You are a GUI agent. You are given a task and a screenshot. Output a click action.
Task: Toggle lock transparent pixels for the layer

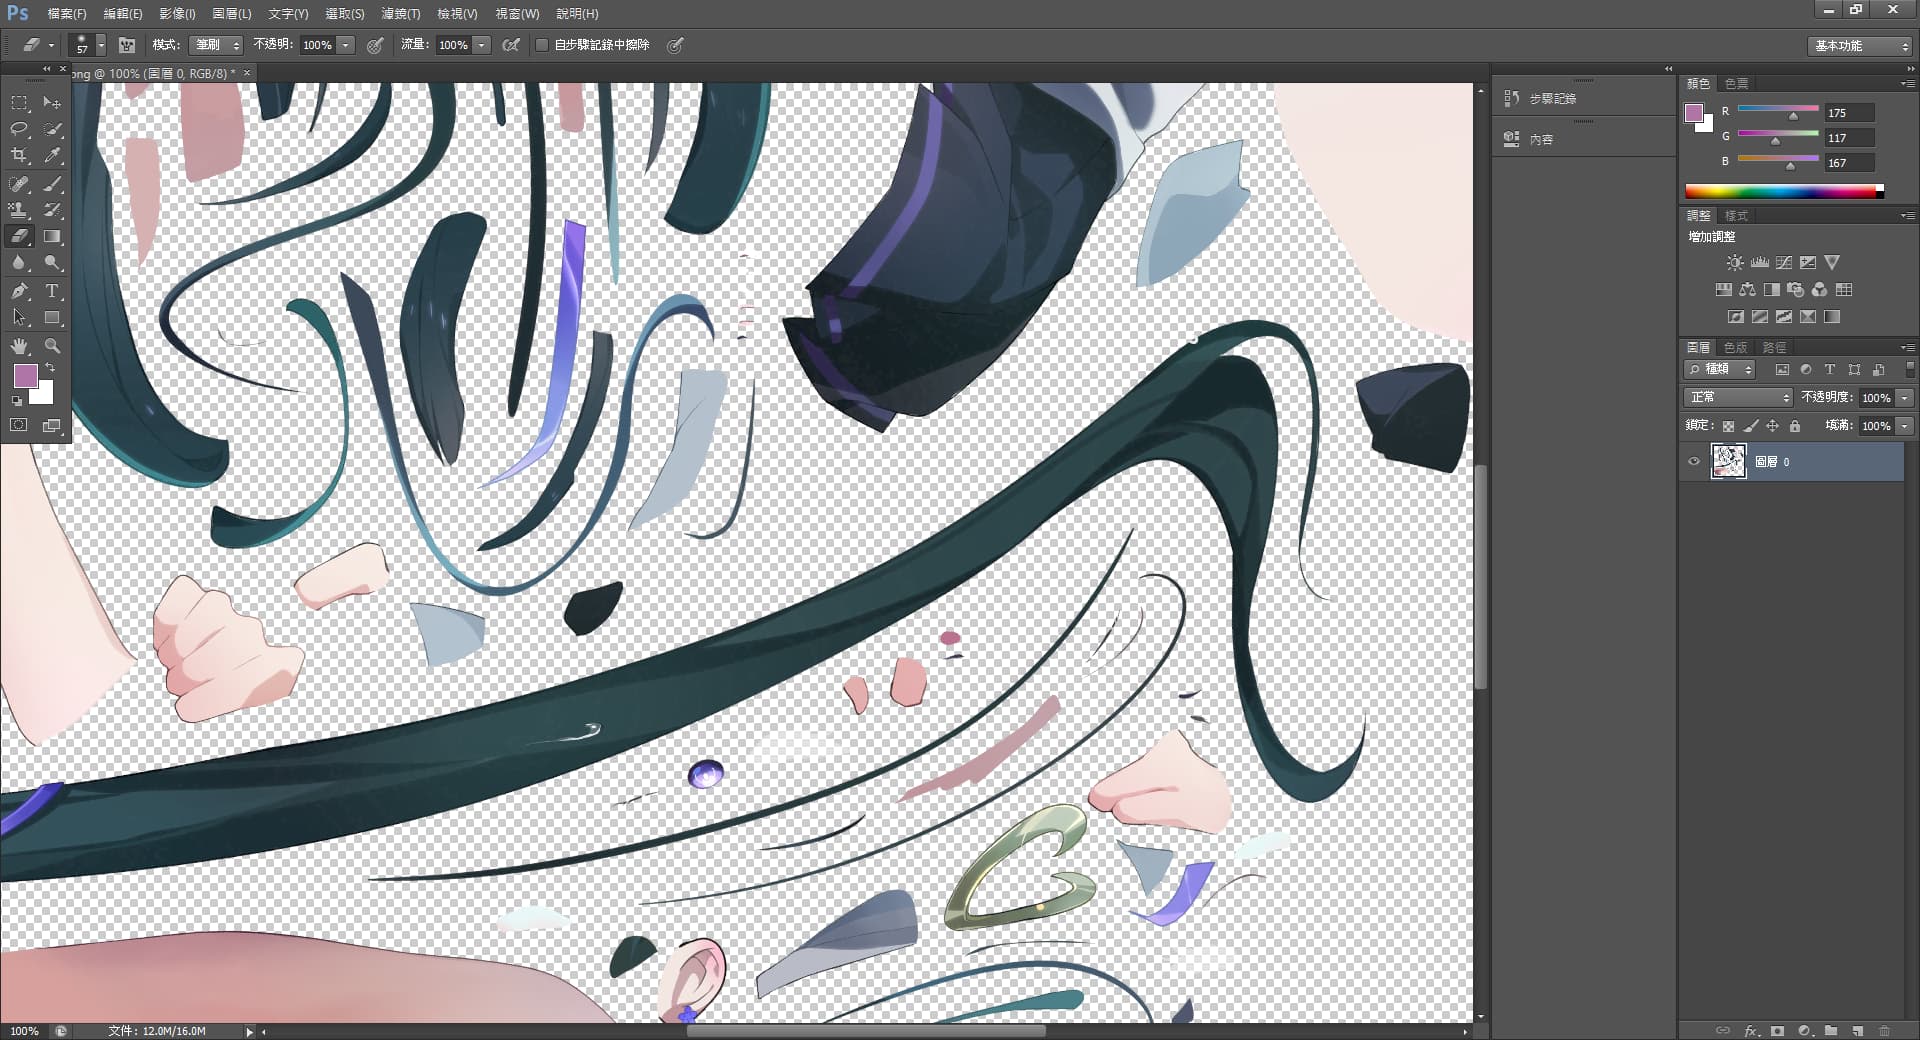point(1728,426)
